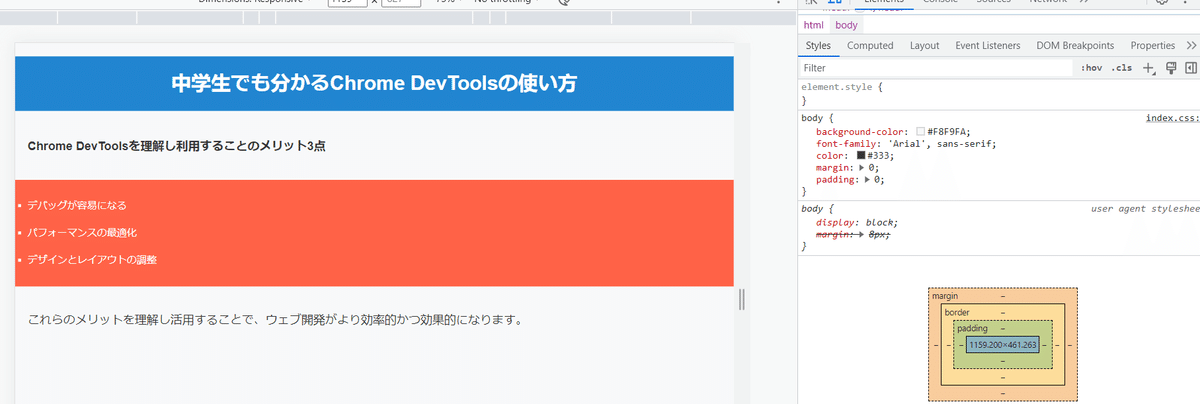
Task: Click the border label in box model
Action: pos(957,312)
